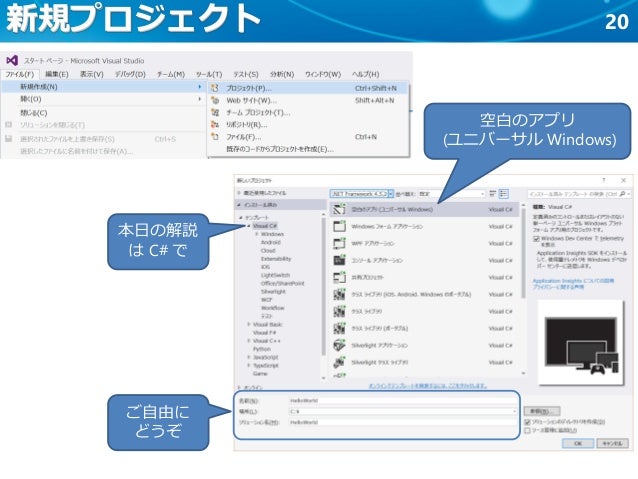Expand the Visual C++ tree node
Image resolution: width=638 pixels, height=479 pixels.
coord(249,341)
